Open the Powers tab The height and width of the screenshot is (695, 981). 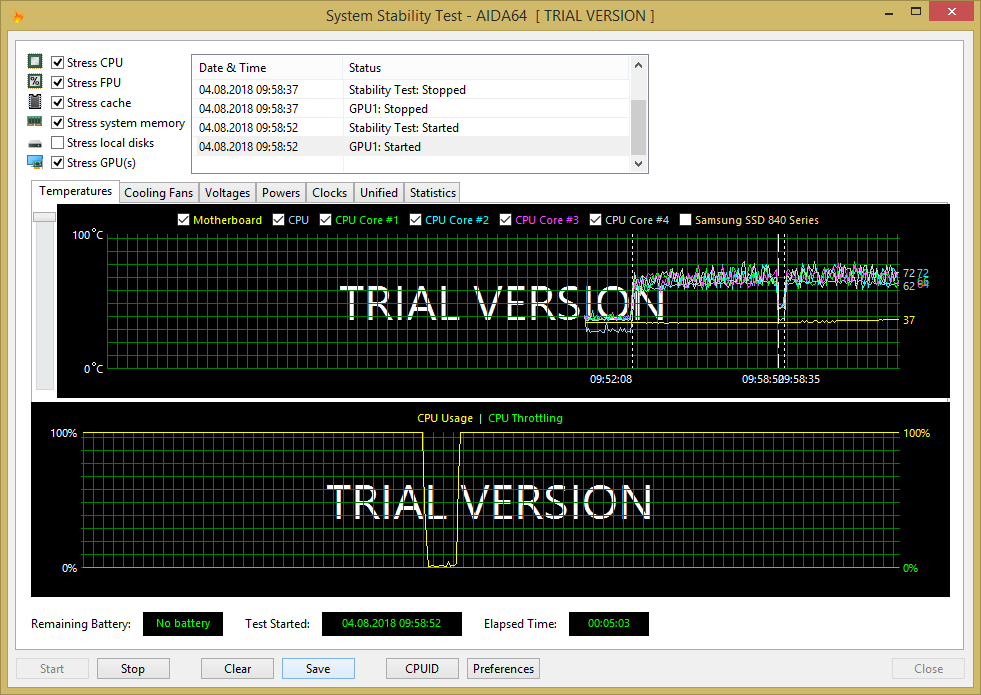coord(281,193)
